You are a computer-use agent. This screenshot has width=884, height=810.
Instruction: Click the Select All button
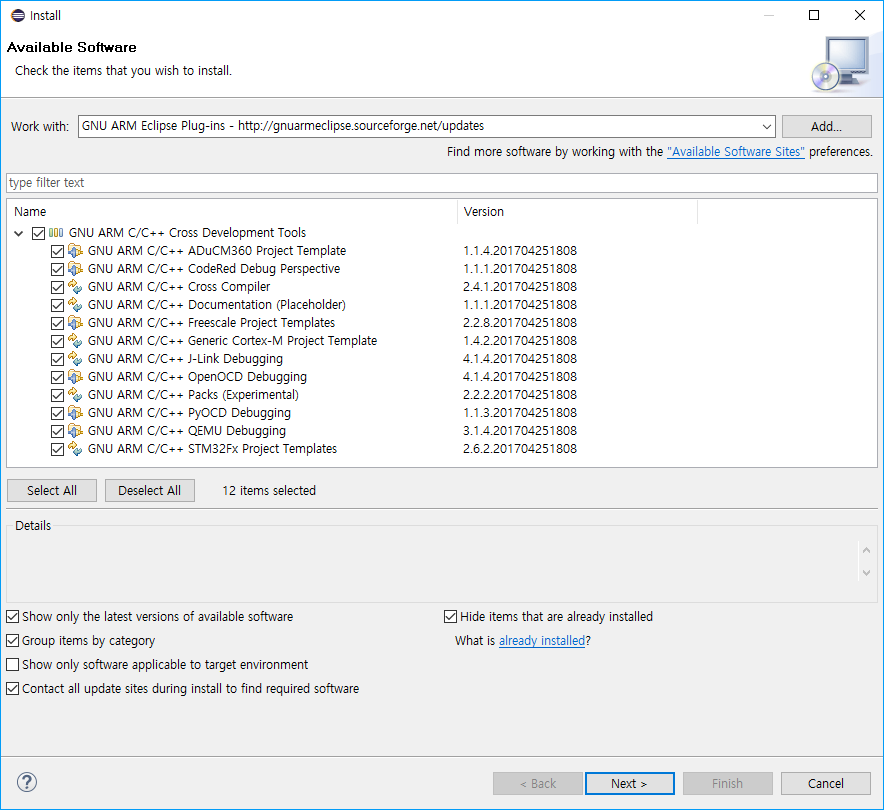click(51, 490)
